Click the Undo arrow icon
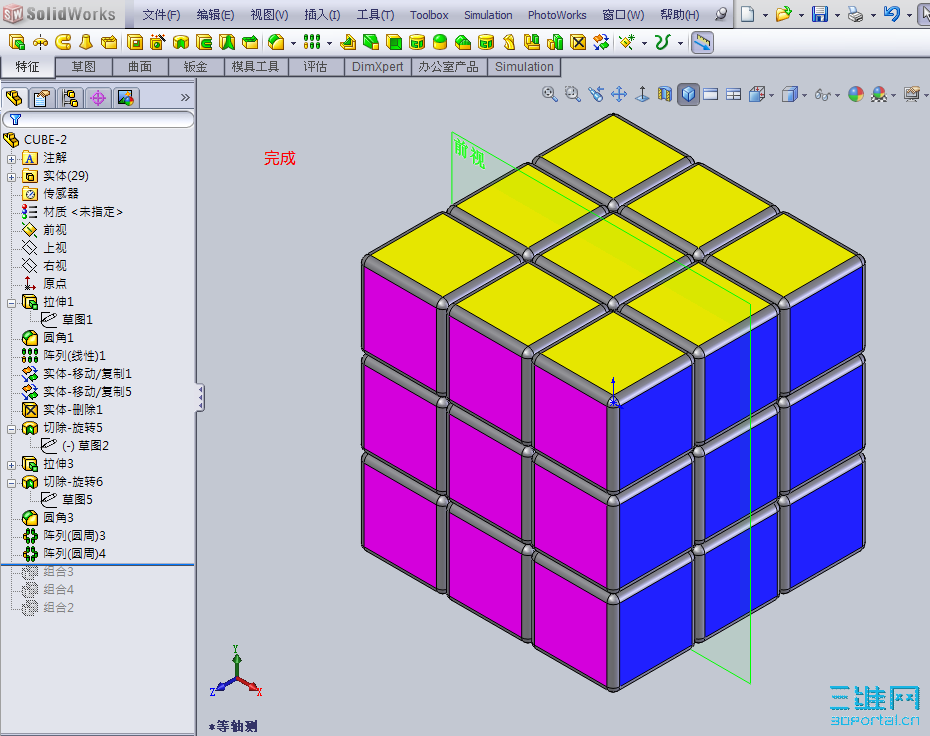 (x=891, y=14)
